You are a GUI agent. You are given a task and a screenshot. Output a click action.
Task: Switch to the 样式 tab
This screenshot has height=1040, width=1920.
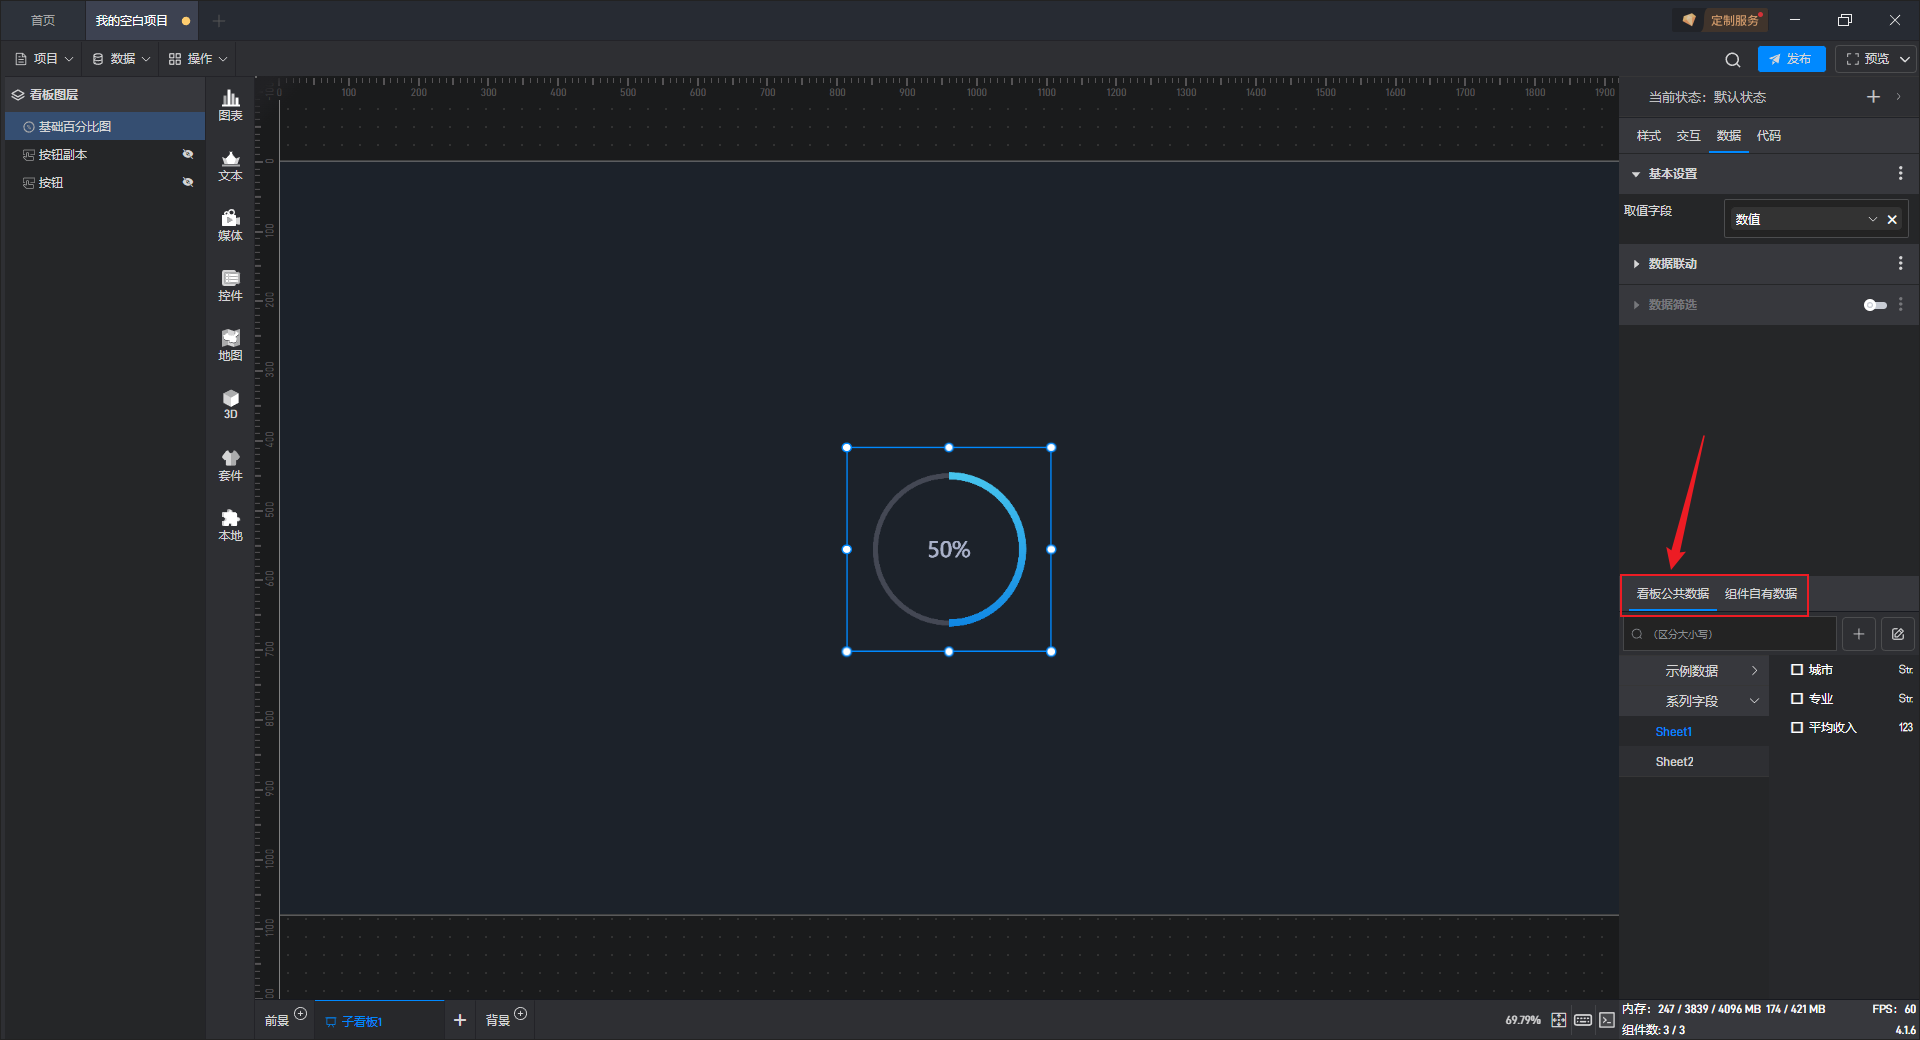click(1648, 136)
